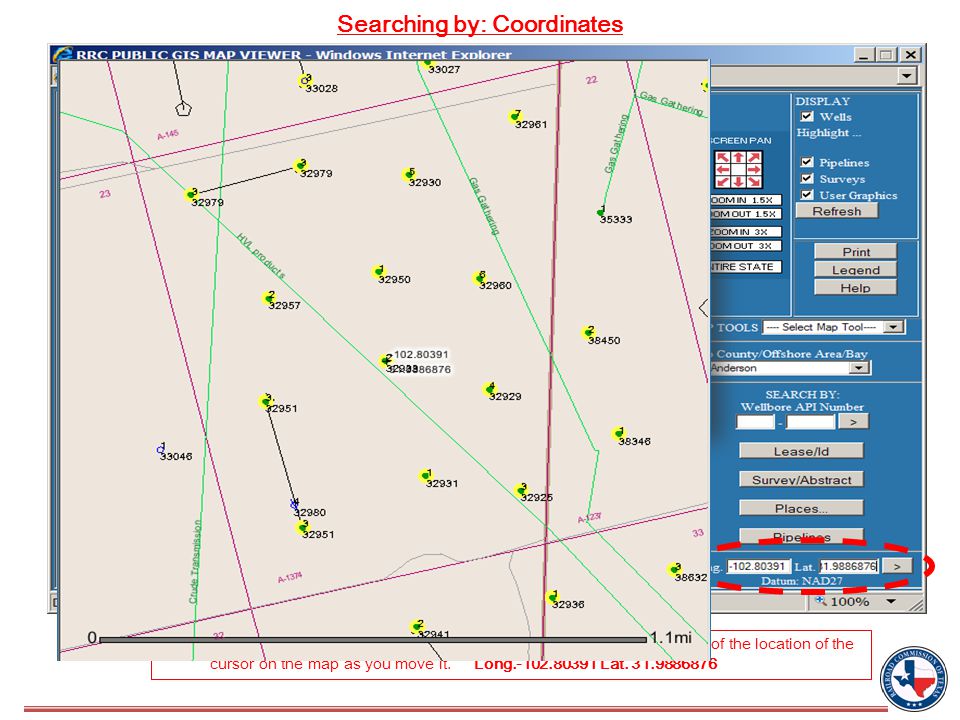The height and width of the screenshot is (720, 960).
Task: Pan the map down with the south arrow
Action: point(738,181)
